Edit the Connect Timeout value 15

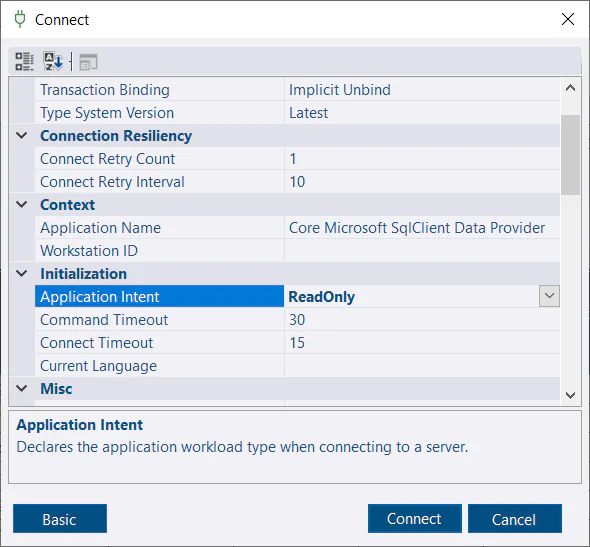point(422,343)
